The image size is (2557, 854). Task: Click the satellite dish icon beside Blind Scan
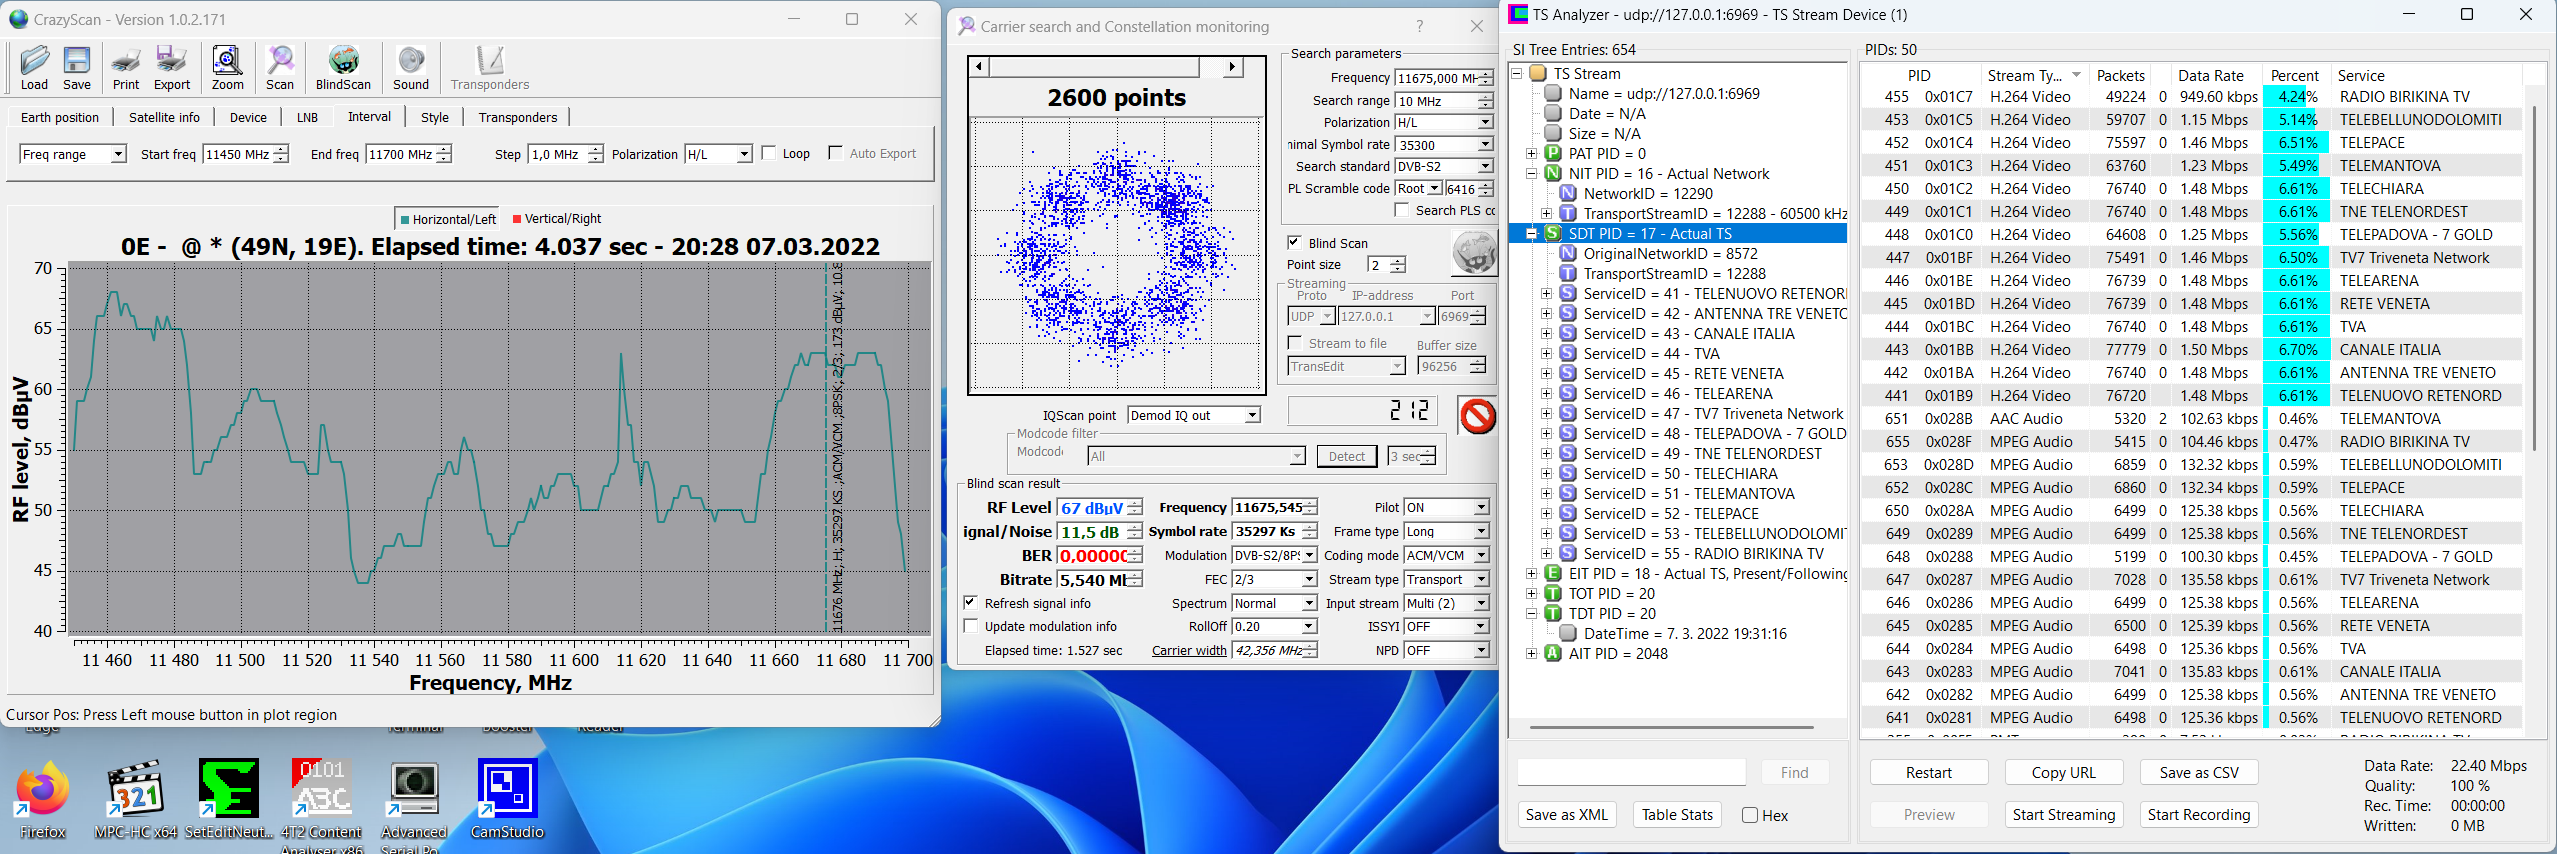coord(1474,253)
